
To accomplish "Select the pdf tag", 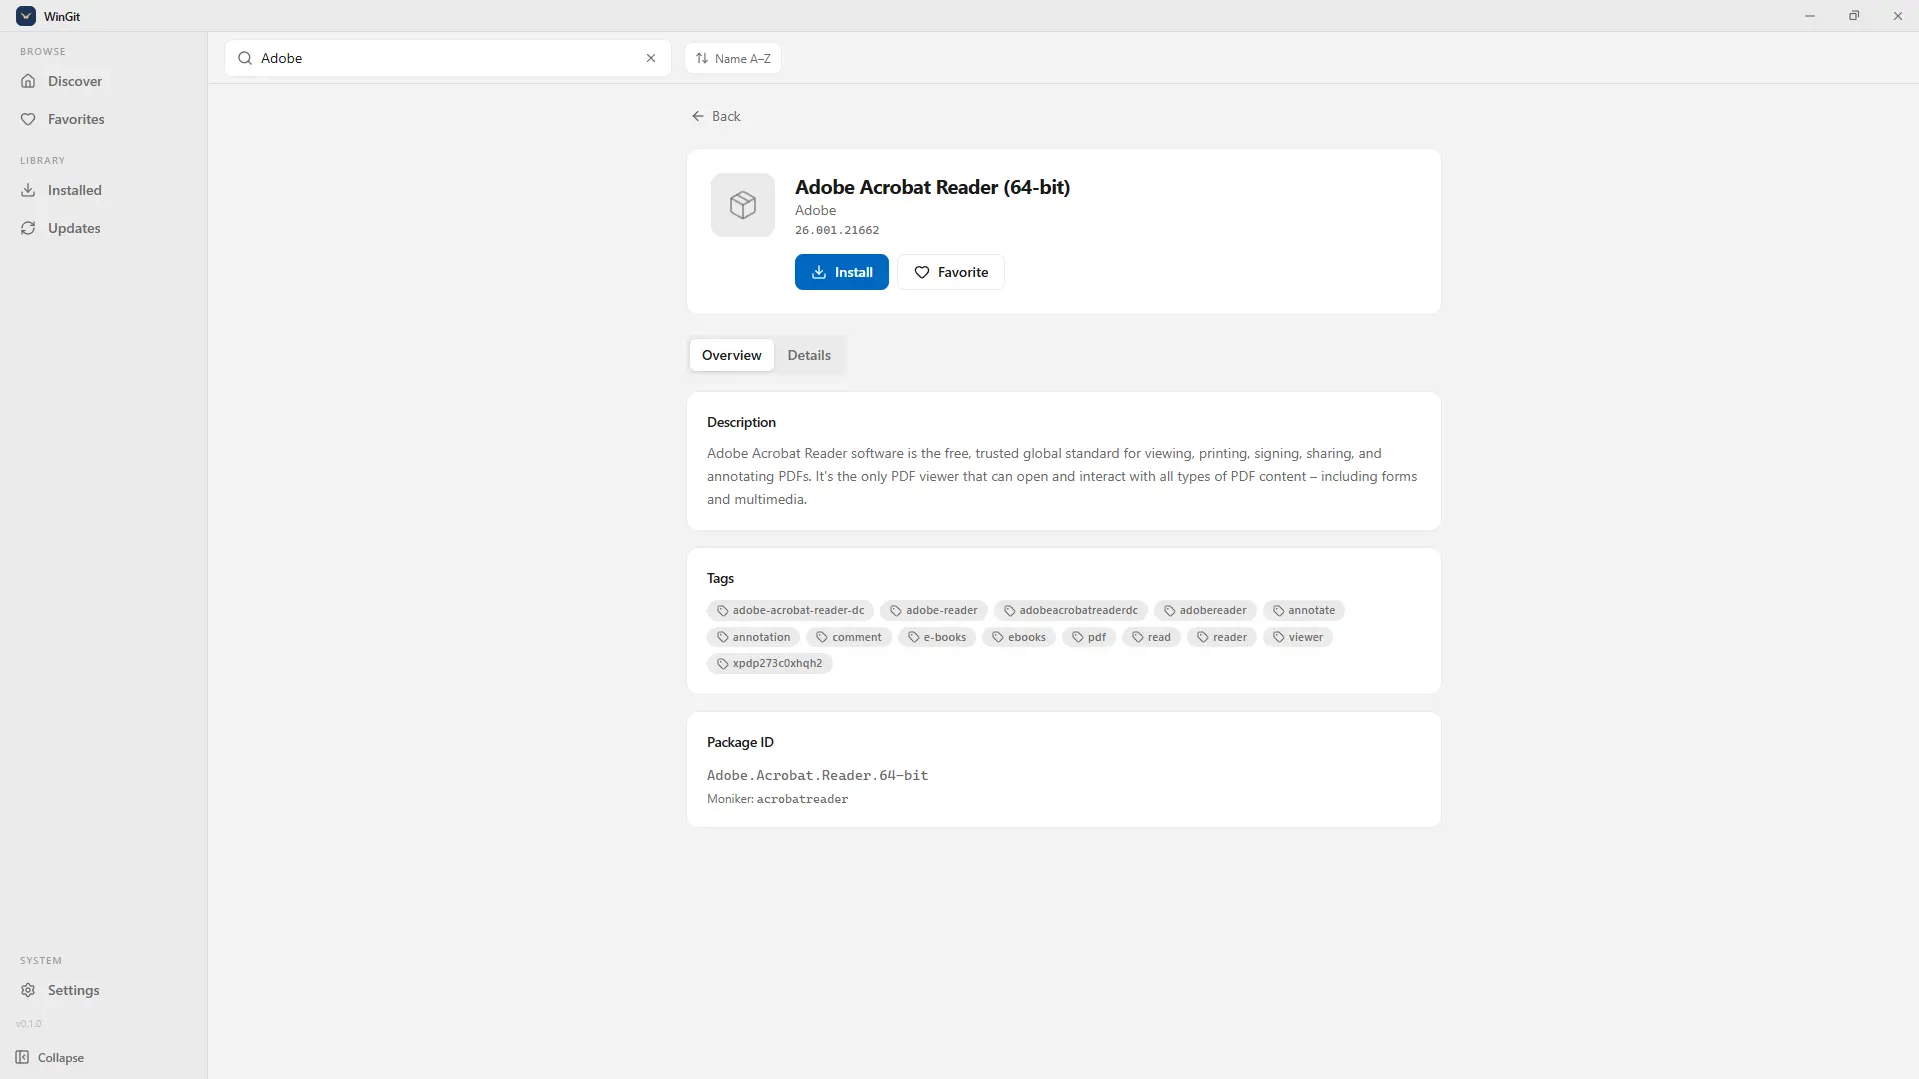I will pyautogui.click(x=1089, y=637).
